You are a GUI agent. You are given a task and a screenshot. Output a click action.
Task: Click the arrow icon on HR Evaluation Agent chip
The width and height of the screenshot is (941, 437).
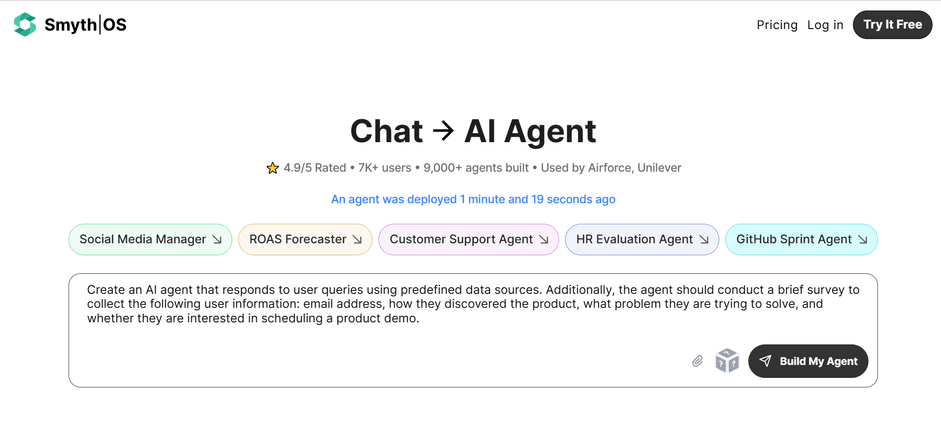point(703,240)
